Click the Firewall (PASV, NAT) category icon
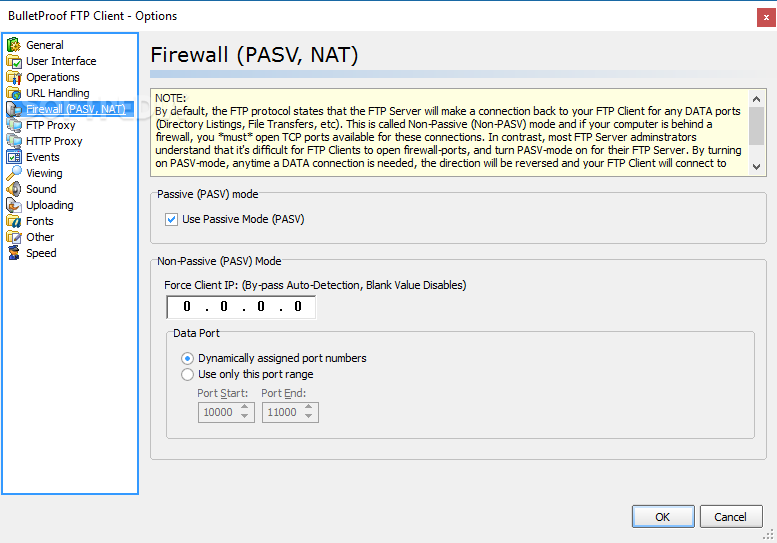The width and height of the screenshot is (777, 543). pos(14,109)
